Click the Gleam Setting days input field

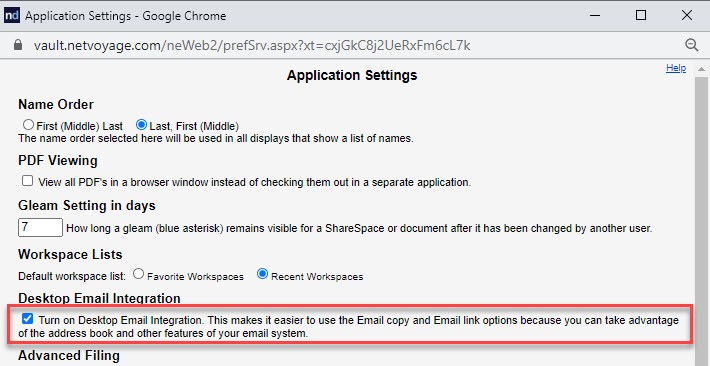tap(40, 227)
